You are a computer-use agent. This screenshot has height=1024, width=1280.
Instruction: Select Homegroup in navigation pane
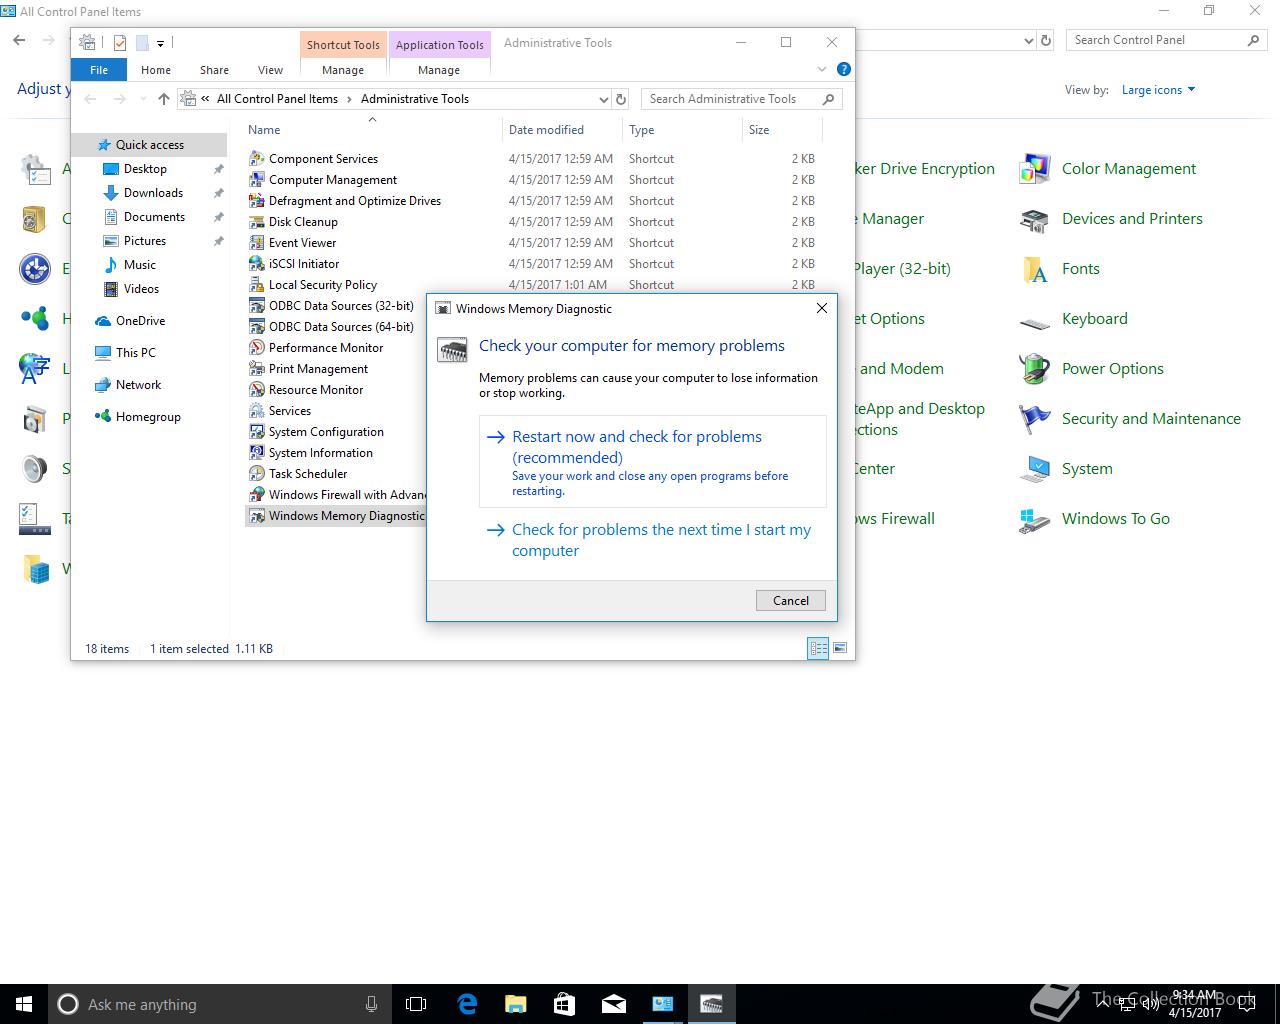coord(148,417)
